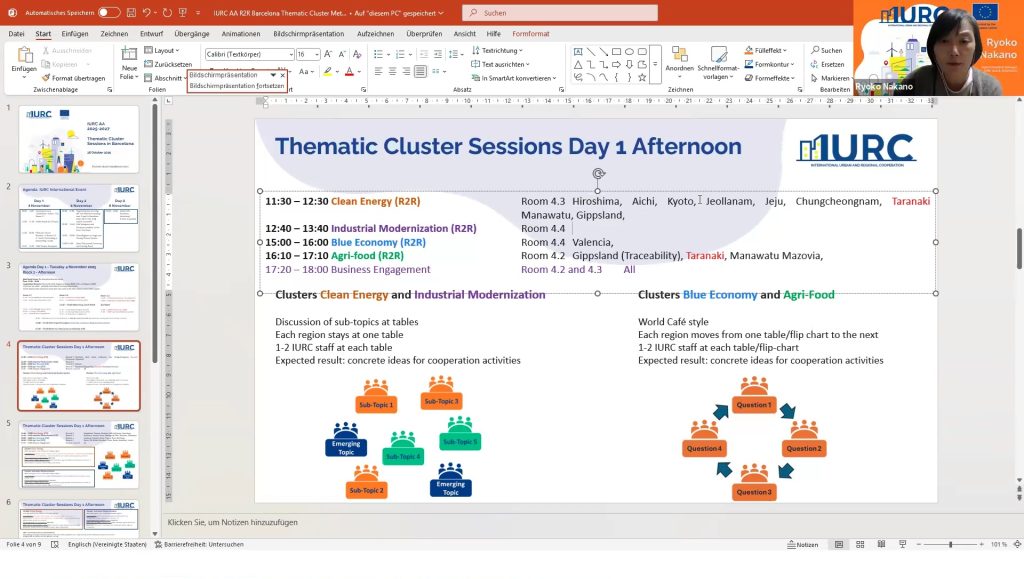1024x579 pixels.
Task: Click the Einfügen paste clipboard icon
Action: click(24, 56)
